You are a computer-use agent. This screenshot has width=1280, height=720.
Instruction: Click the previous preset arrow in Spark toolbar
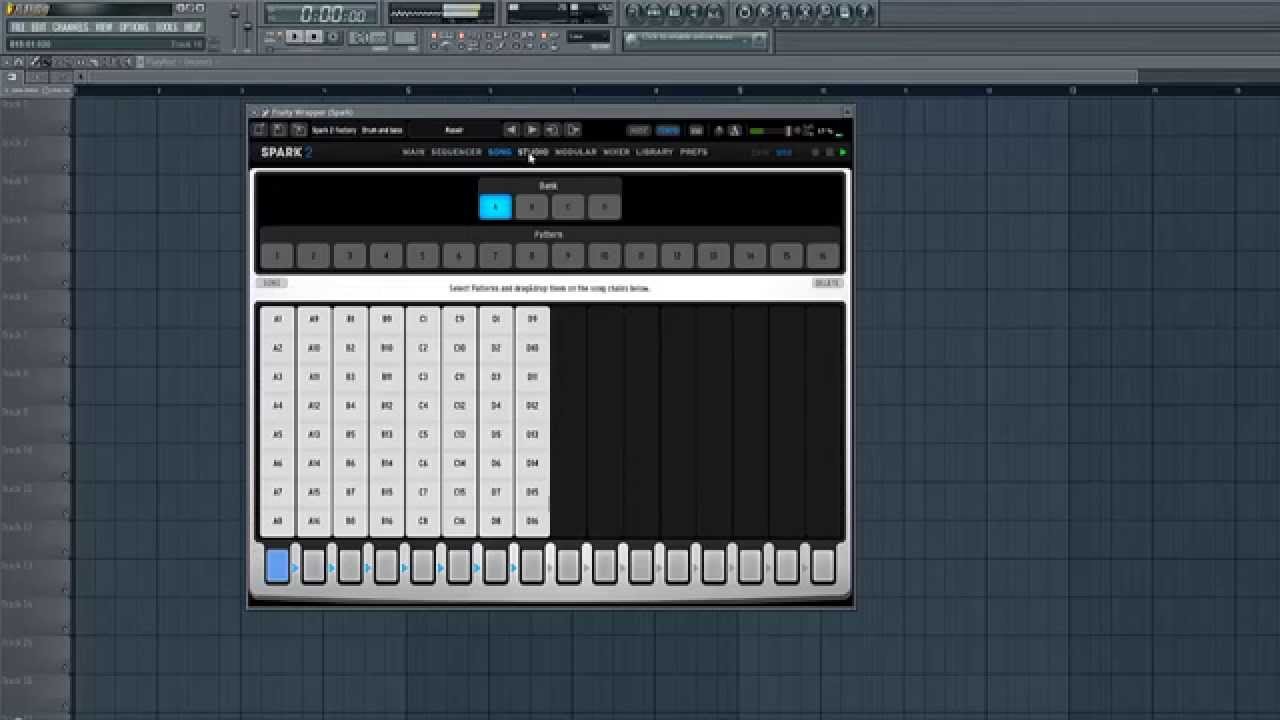pyautogui.click(x=511, y=130)
